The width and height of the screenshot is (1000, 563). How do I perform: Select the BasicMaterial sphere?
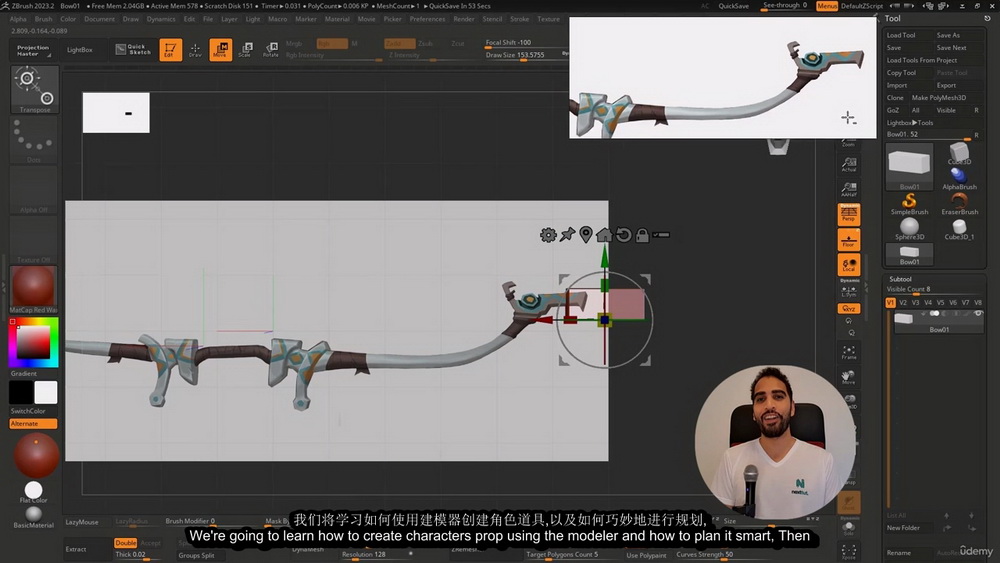[33, 516]
